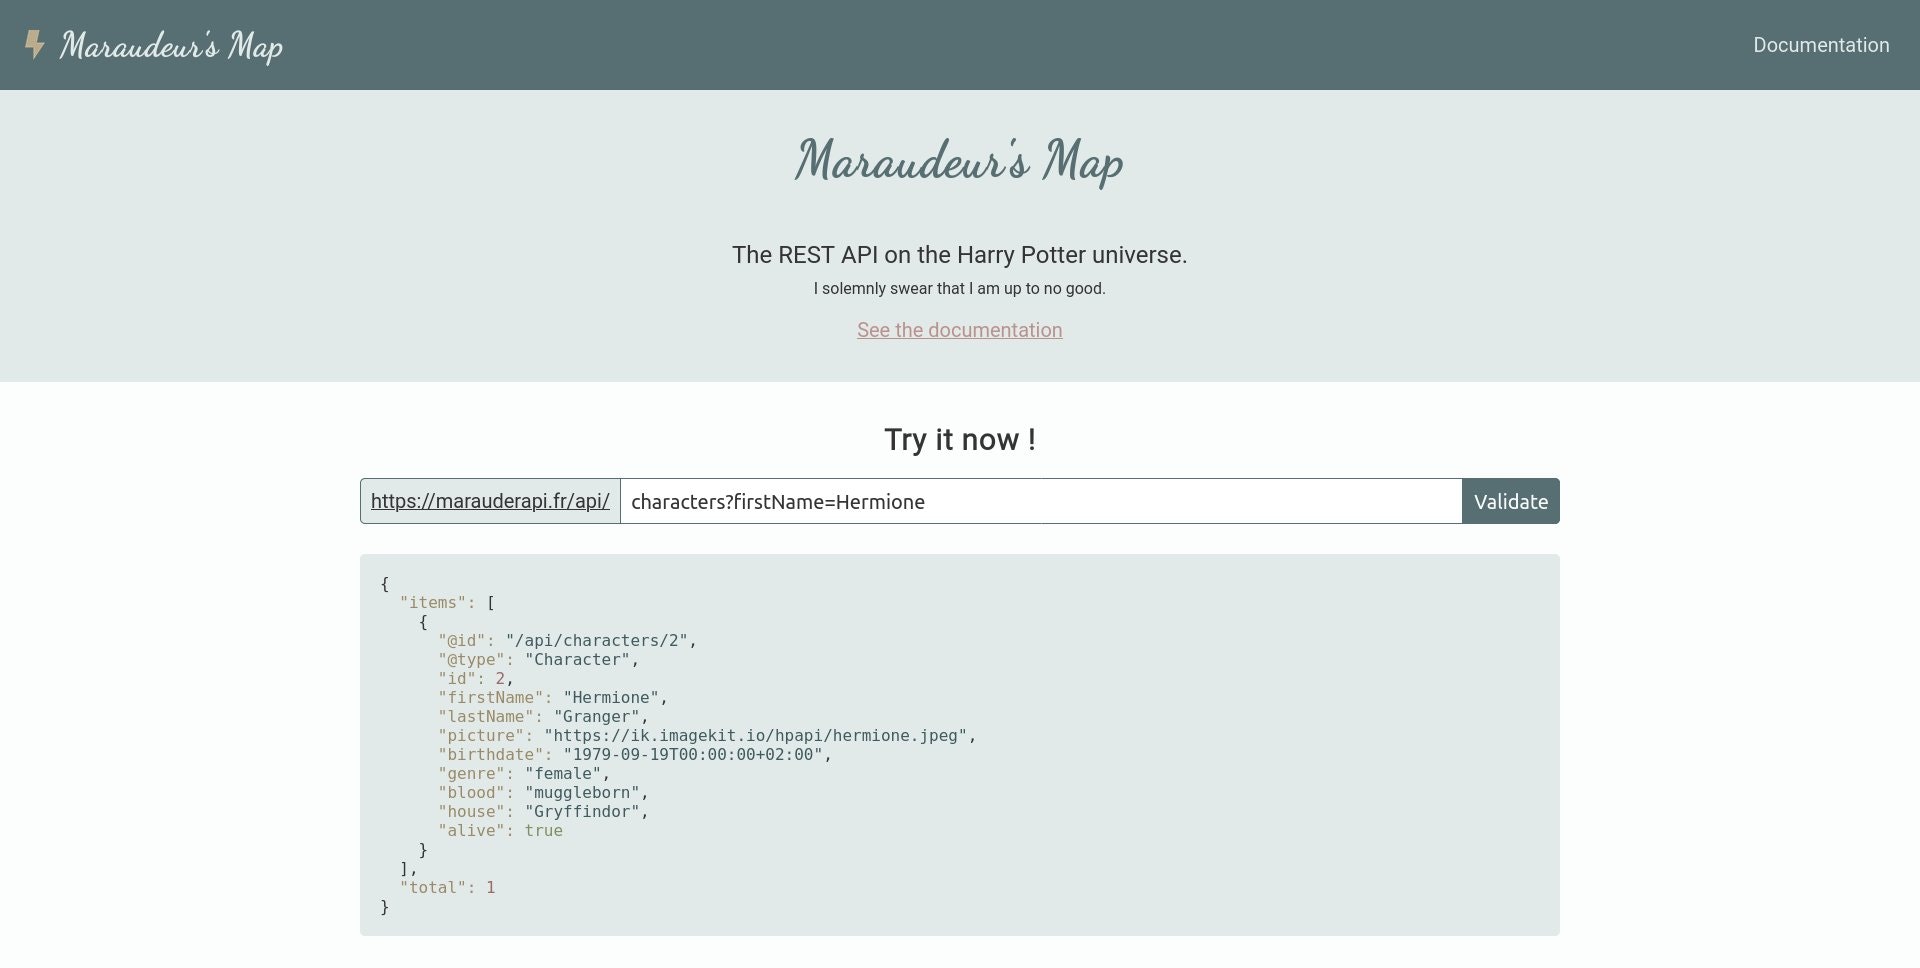Select the "Granger" lastName value
The width and height of the screenshot is (1920, 968).
click(x=597, y=717)
